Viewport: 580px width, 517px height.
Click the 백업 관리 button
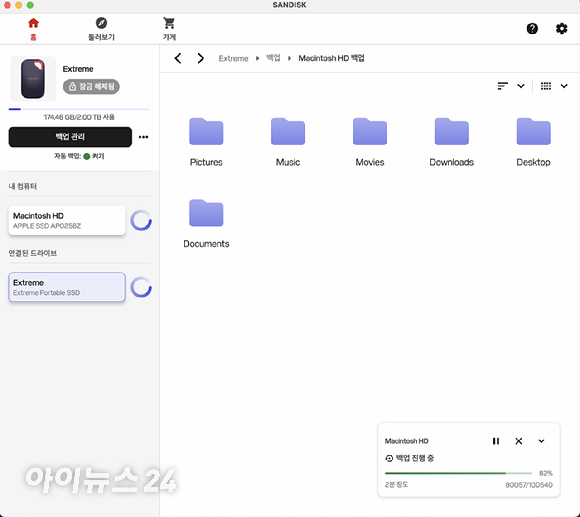(x=70, y=137)
